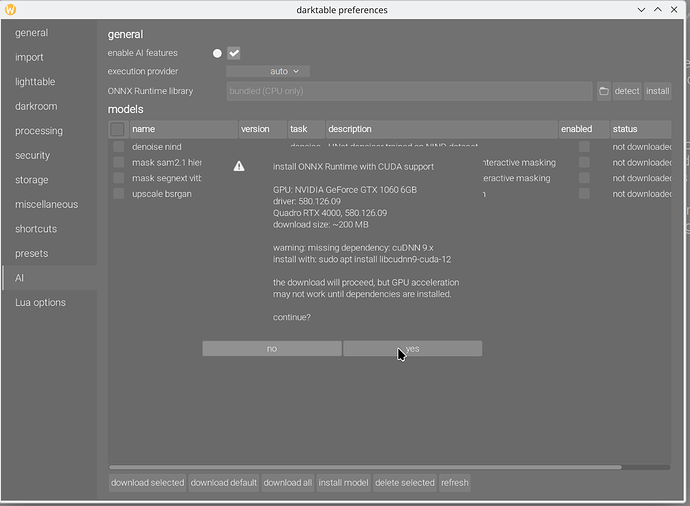
Task: Click the horizontal scrollbar under models list
Action: click(x=365, y=466)
